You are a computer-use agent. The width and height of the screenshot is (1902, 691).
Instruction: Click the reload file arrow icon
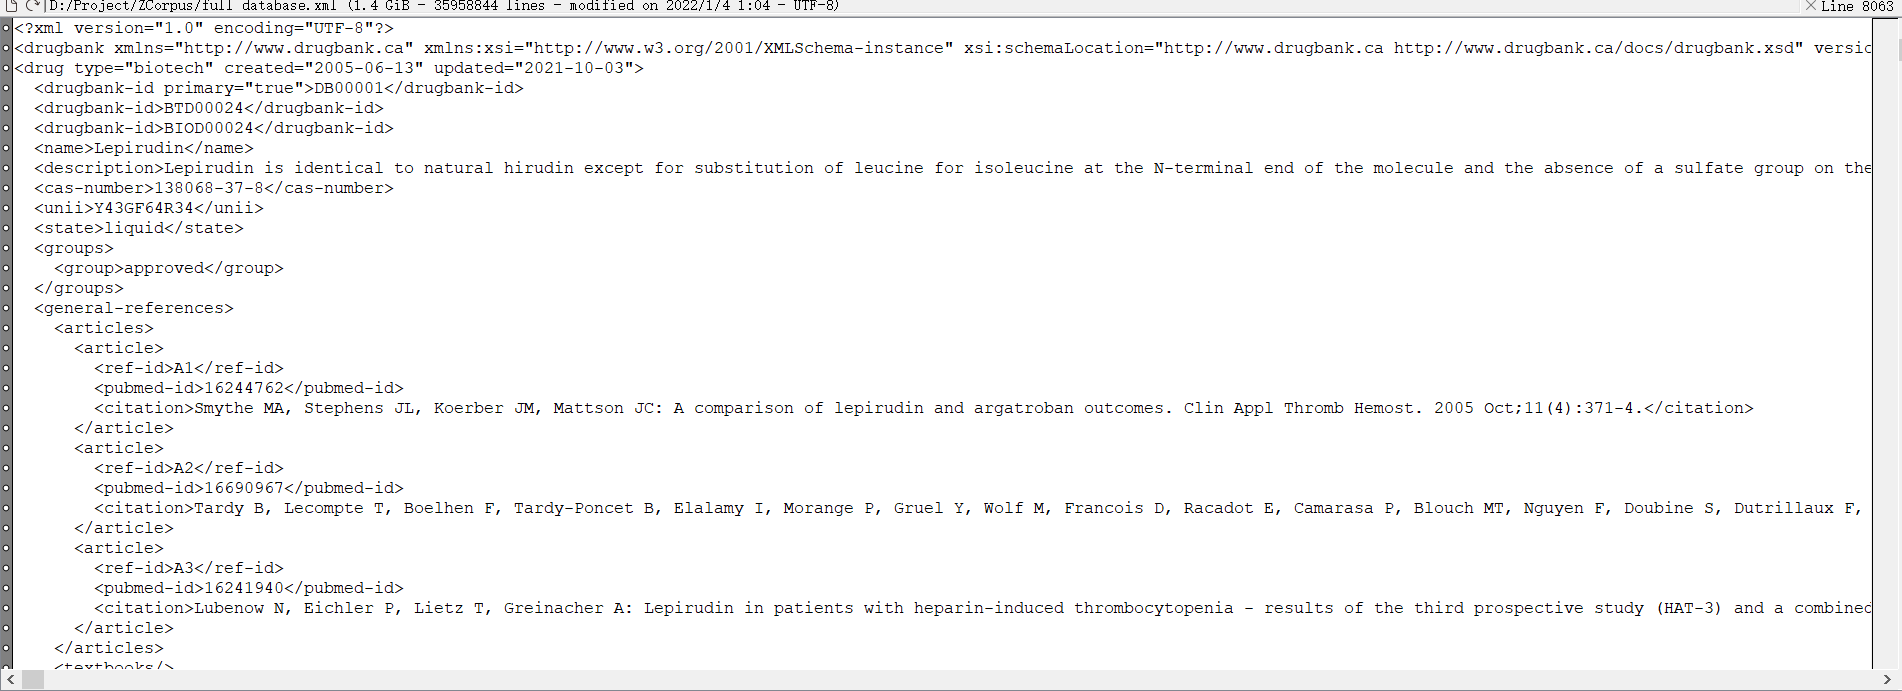coord(33,6)
